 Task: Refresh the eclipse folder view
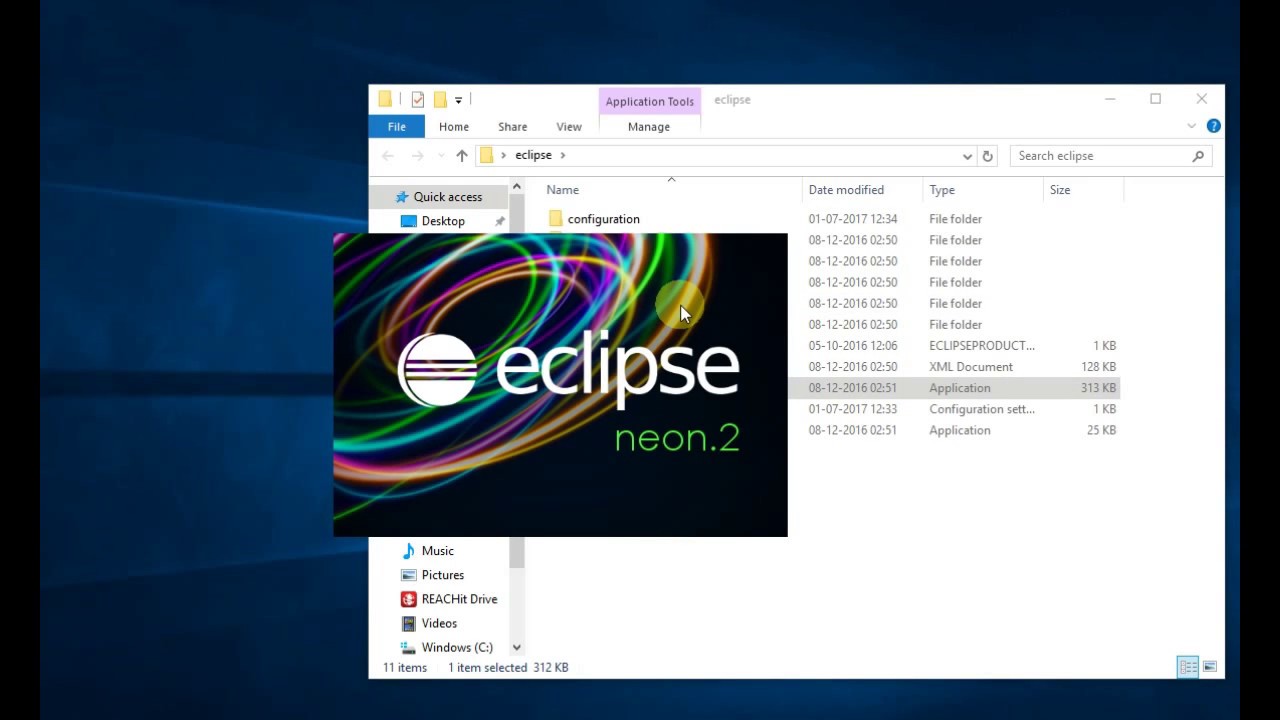(x=988, y=156)
